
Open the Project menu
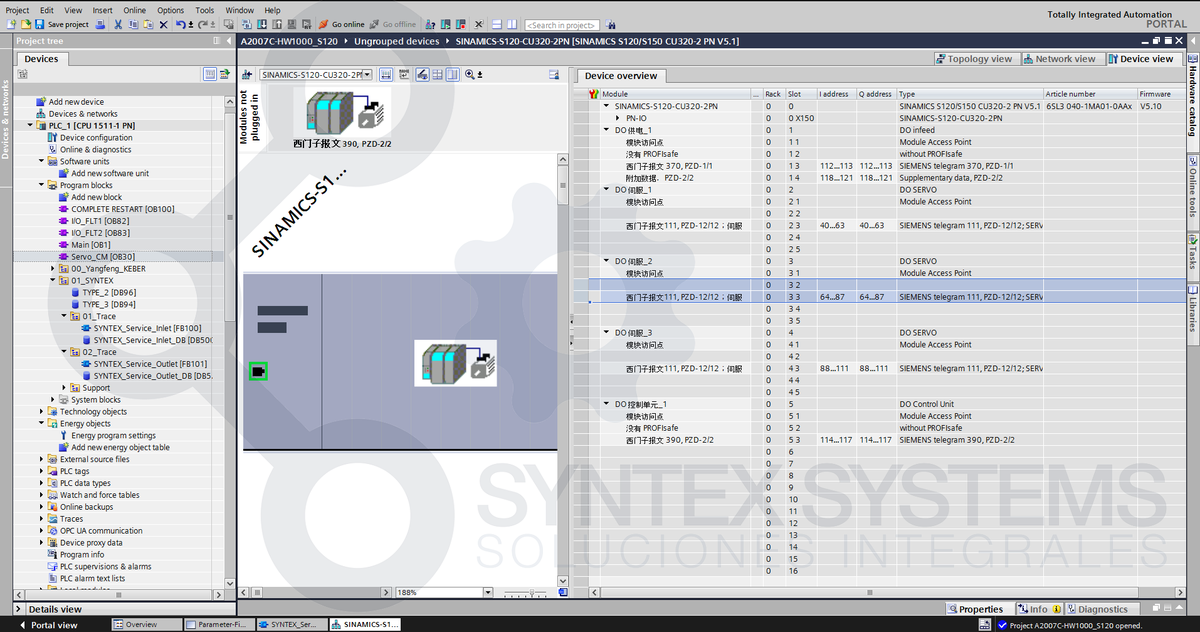17,10
